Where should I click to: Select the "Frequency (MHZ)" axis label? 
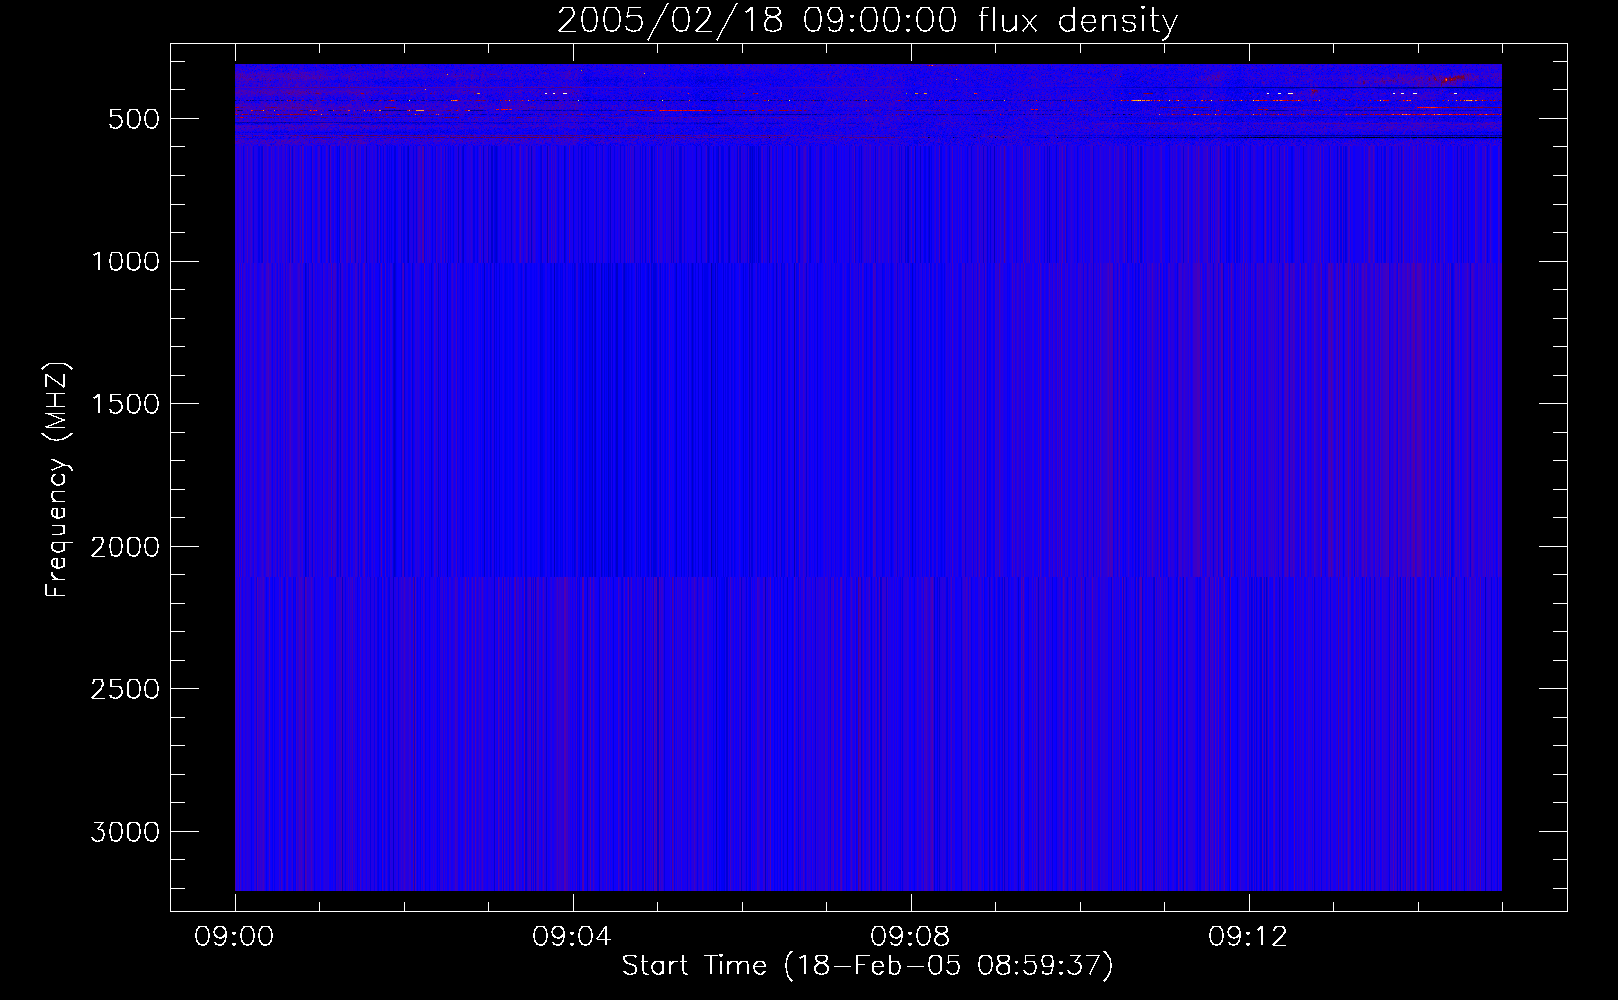[58, 480]
